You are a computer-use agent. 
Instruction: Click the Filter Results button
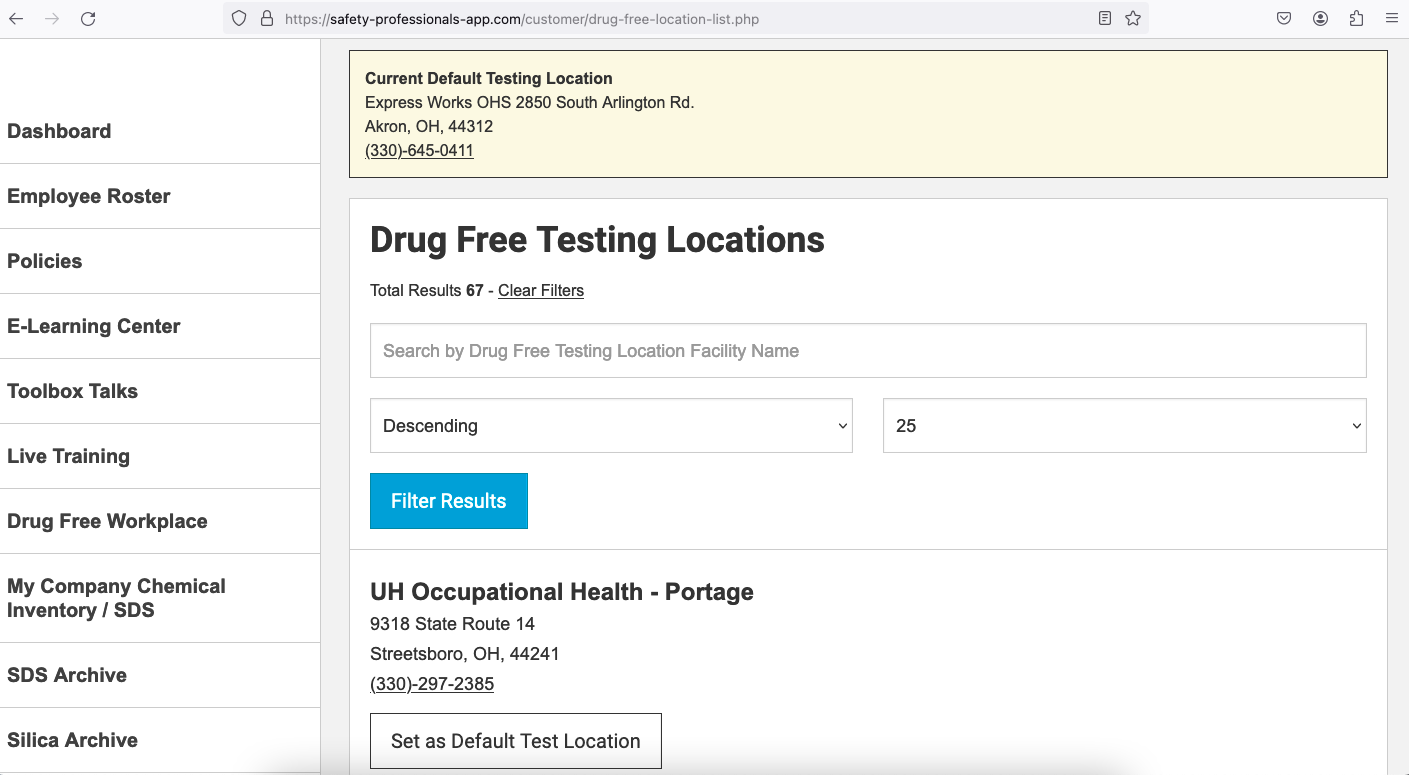449,501
